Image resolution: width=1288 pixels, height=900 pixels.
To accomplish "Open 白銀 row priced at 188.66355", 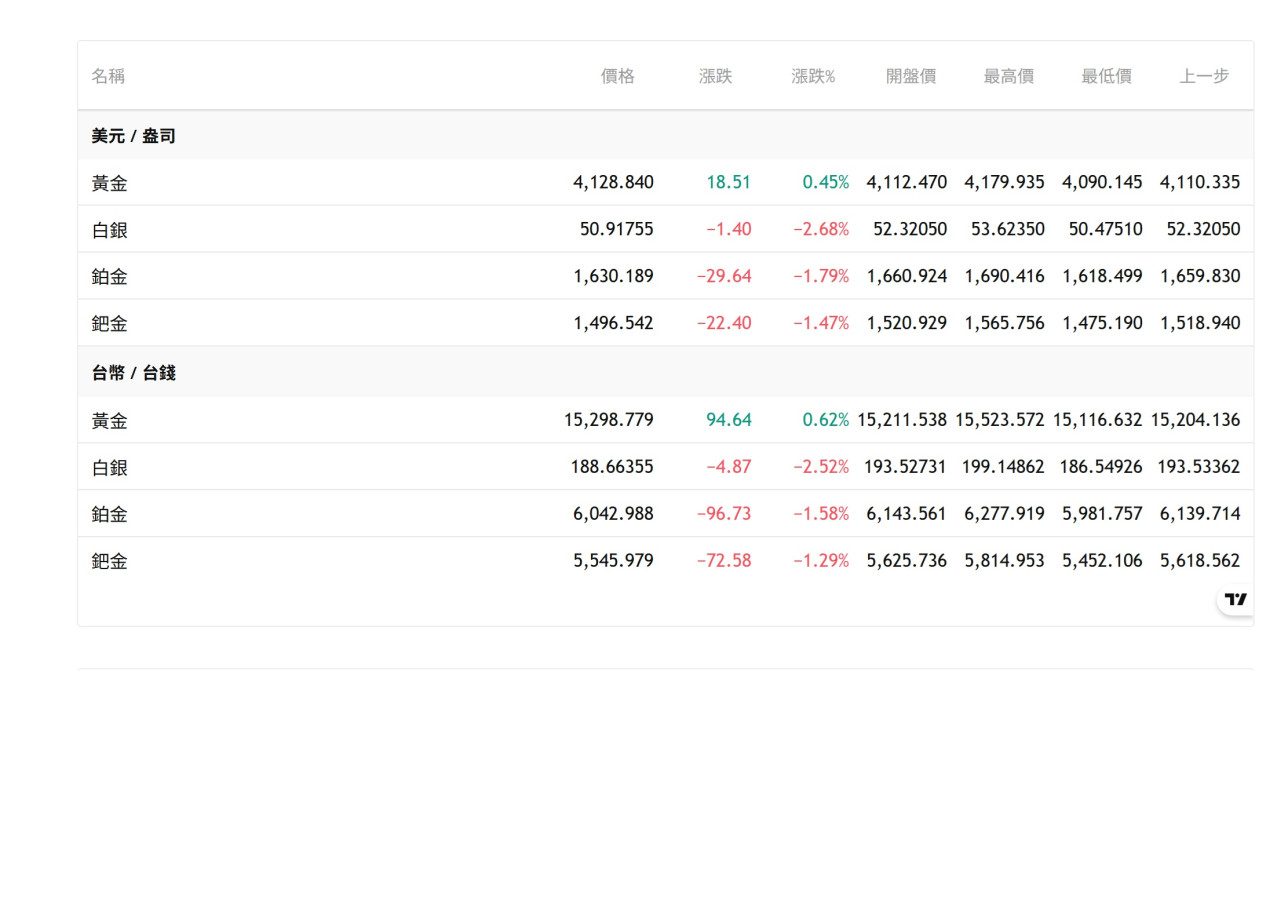I will click(x=110, y=468).
